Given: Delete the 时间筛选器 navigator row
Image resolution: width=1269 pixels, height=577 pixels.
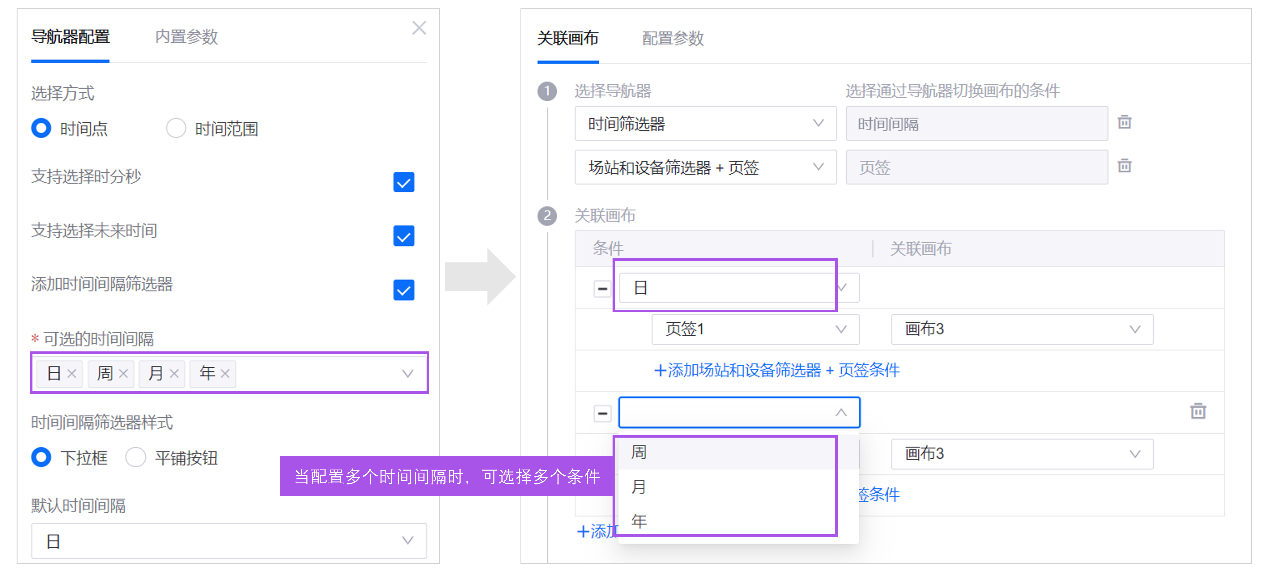Looking at the screenshot, I should coord(1124,122).
